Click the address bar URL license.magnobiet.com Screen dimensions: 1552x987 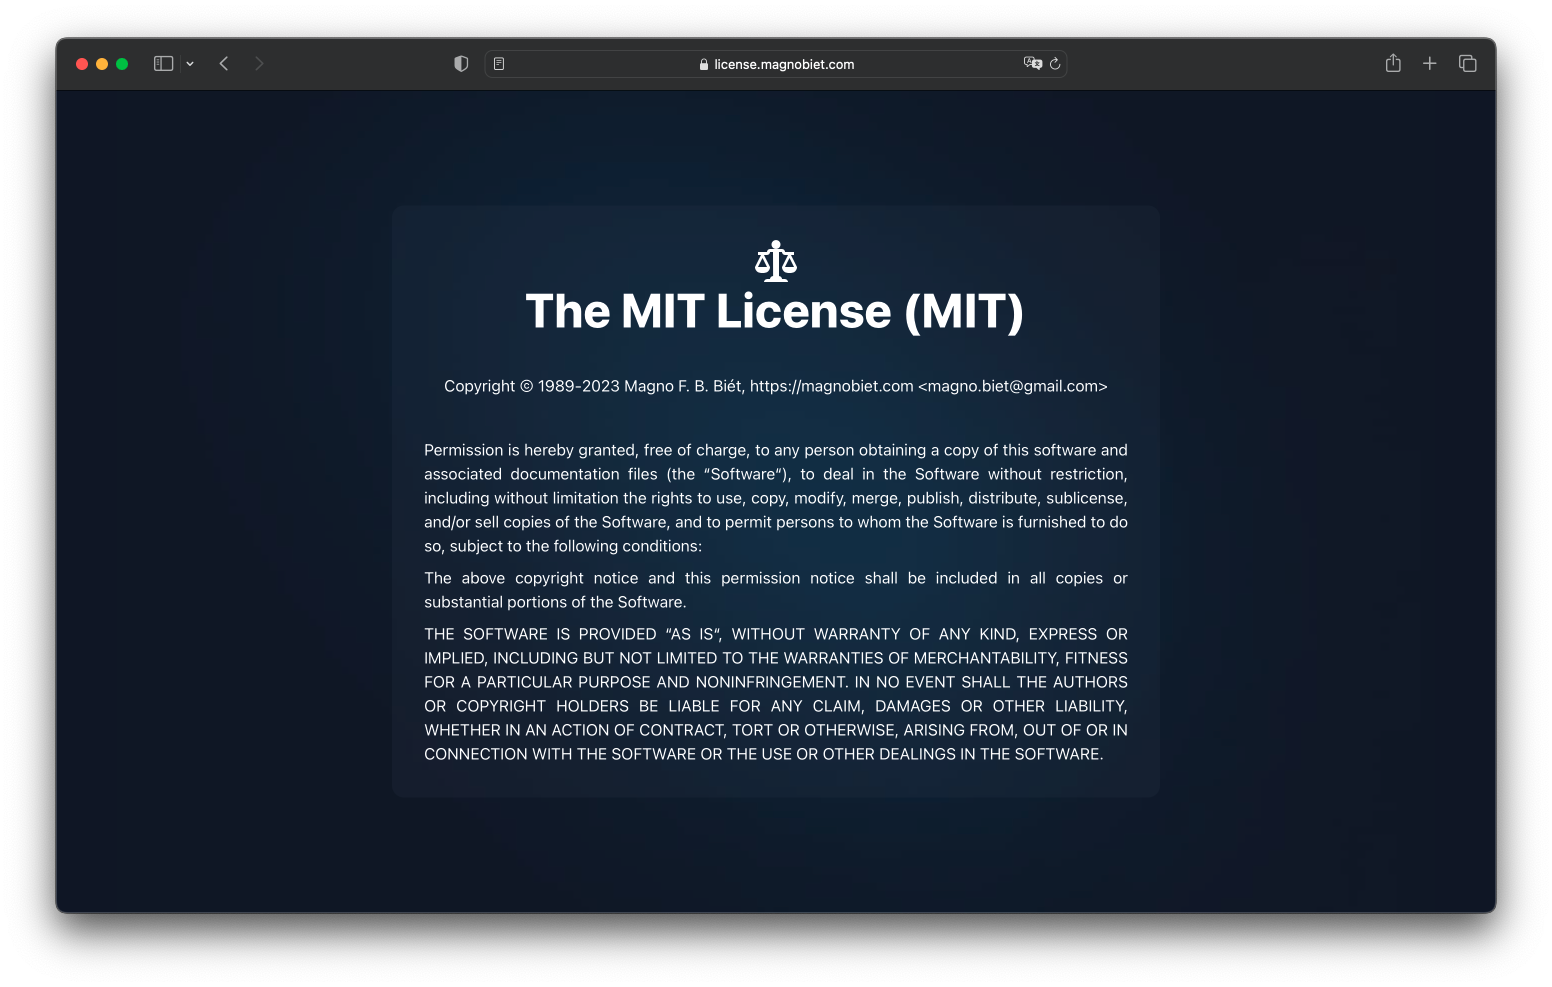[x=784, y=64]
